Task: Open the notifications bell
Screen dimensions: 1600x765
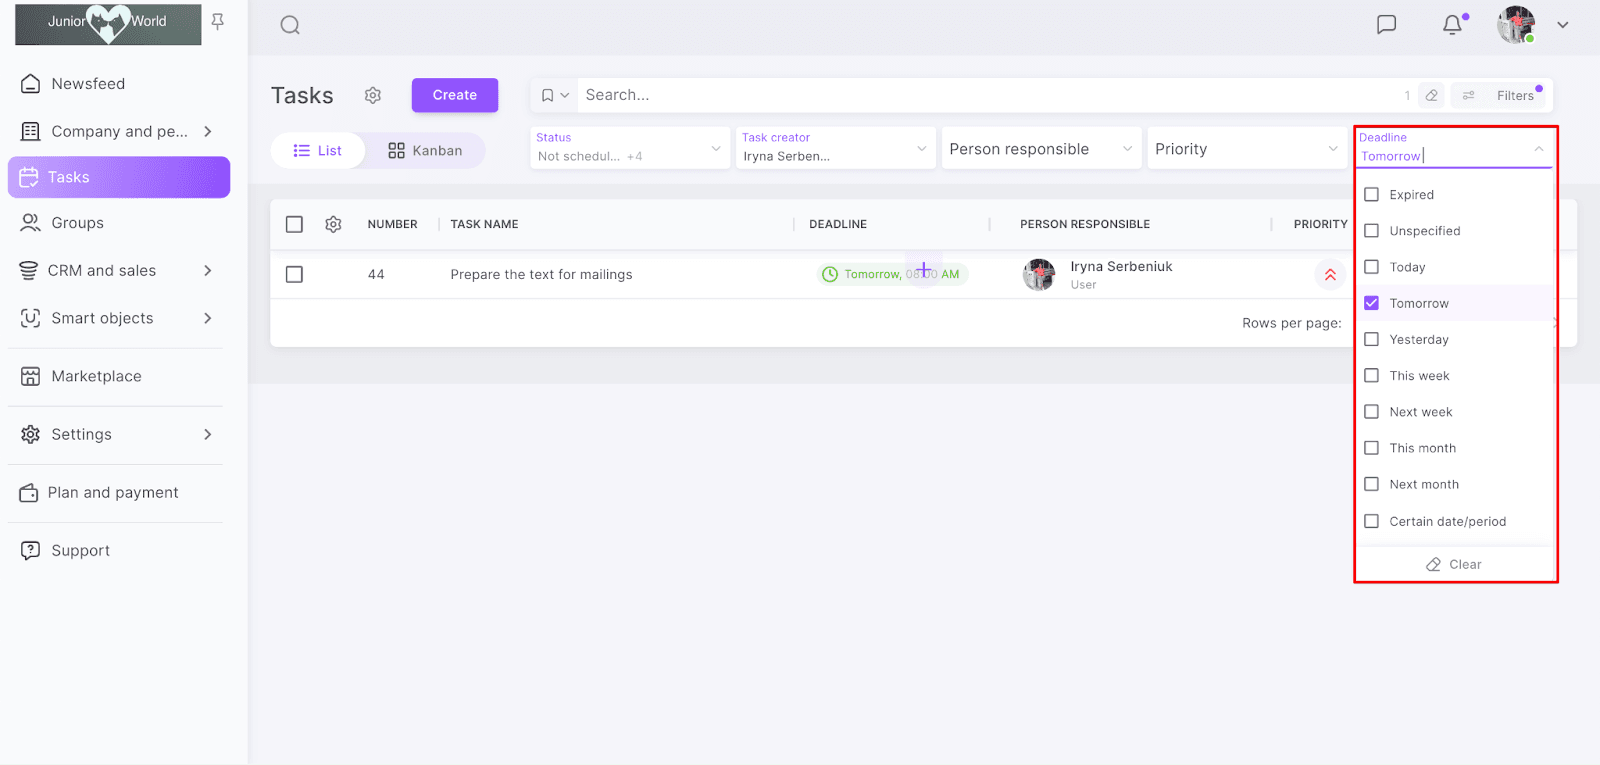Action: point(1452,25)
